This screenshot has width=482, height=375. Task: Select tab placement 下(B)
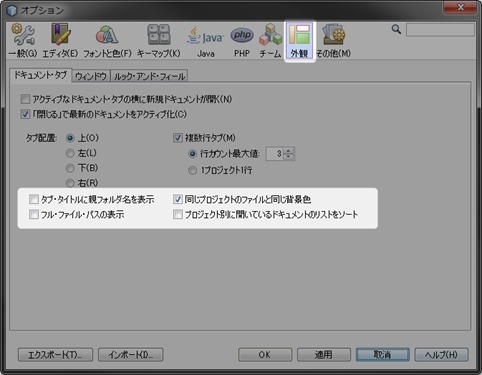(70, 168)
